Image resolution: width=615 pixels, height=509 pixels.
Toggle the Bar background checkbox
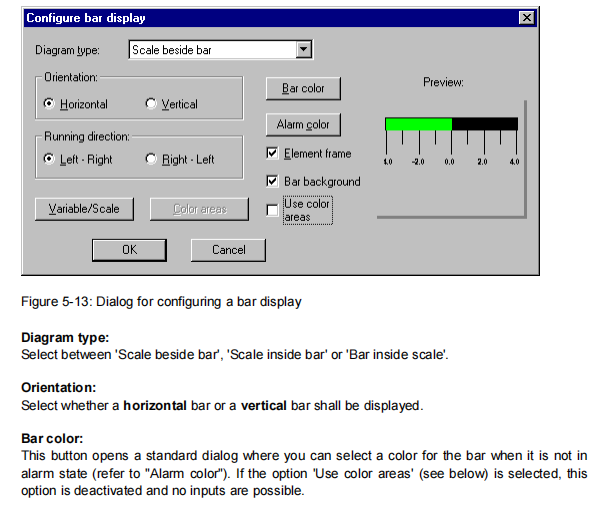tap(272, 182)
